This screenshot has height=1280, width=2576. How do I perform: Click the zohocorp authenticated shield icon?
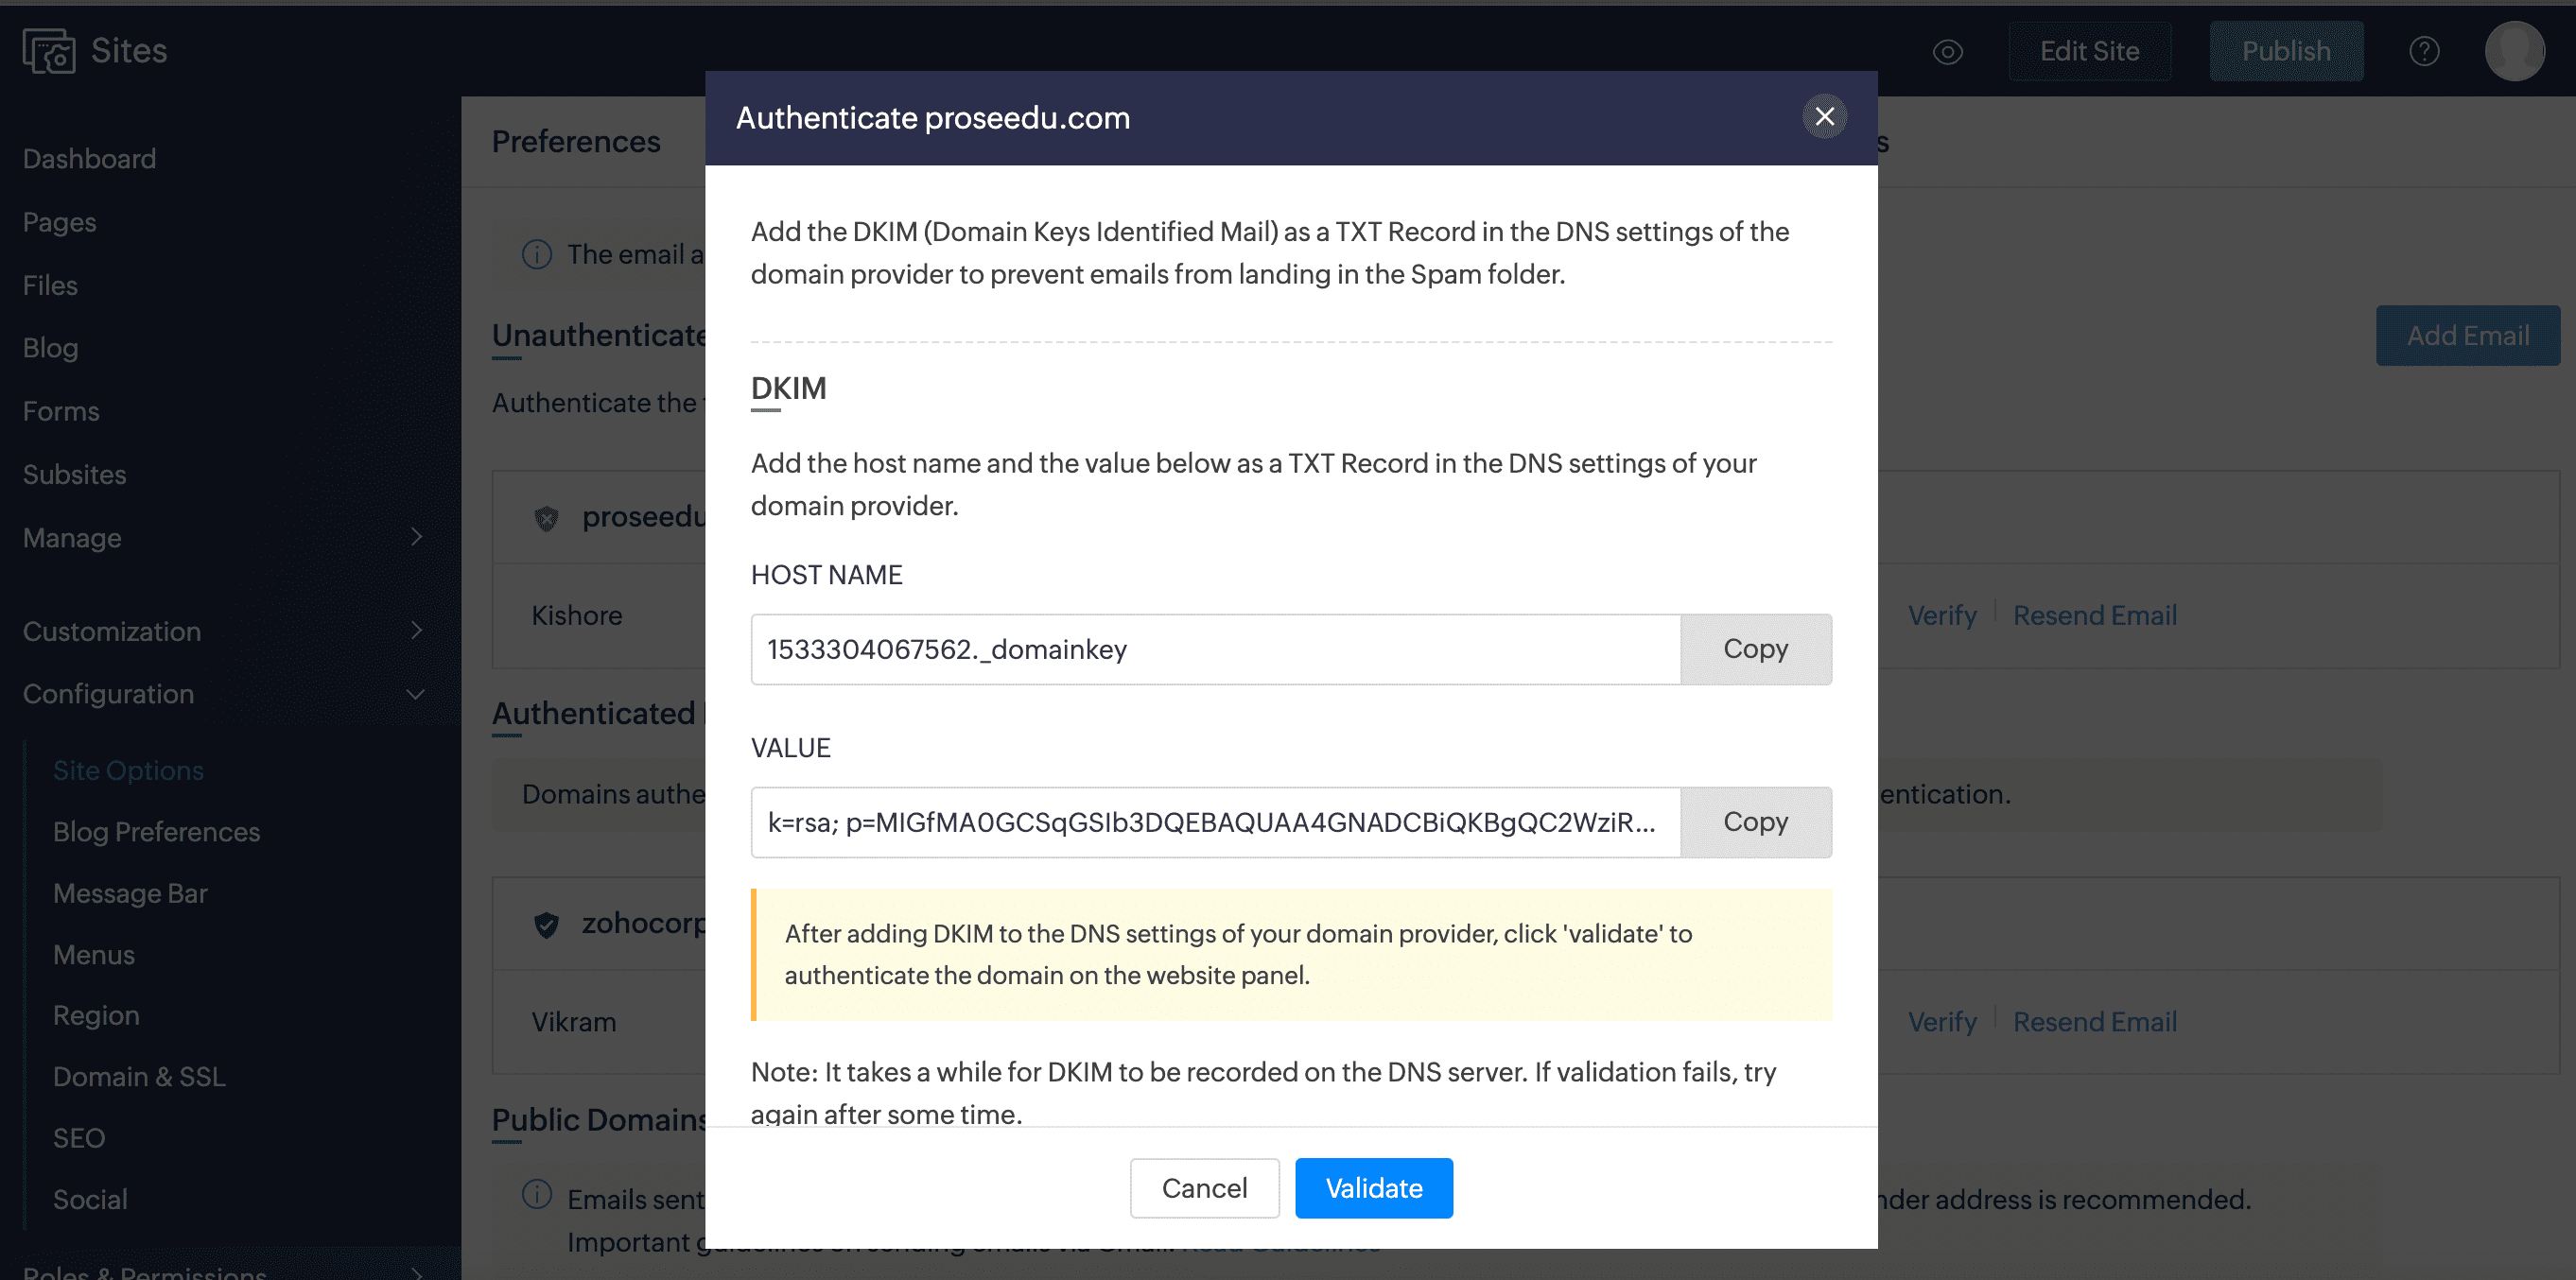pos(546,924)
